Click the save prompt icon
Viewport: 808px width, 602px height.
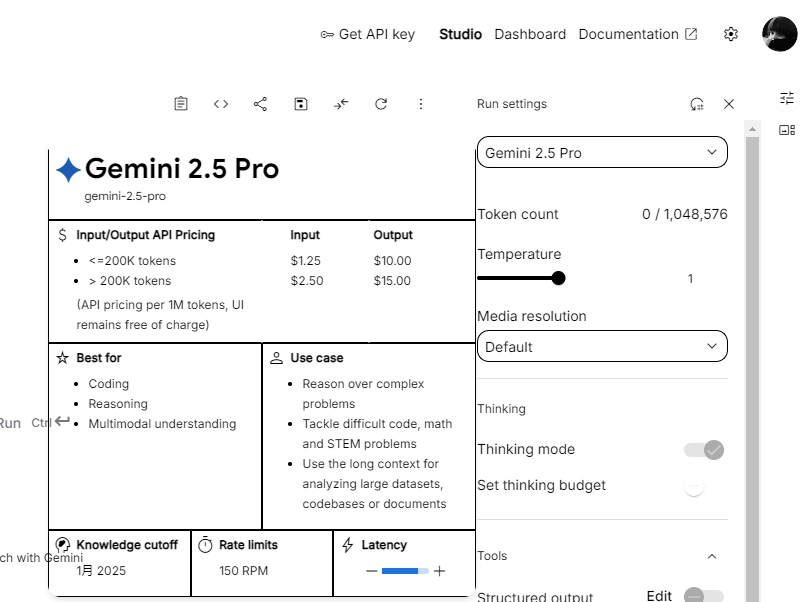coord(301,104)
